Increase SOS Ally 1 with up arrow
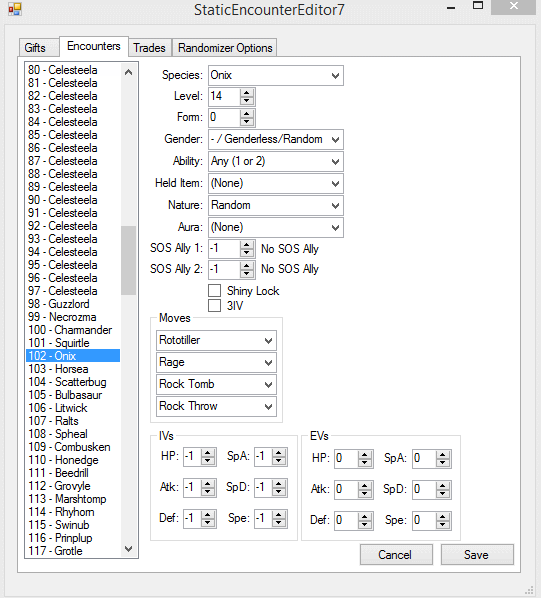Screen dimensions: 541x598 click(x=247, y=245)
